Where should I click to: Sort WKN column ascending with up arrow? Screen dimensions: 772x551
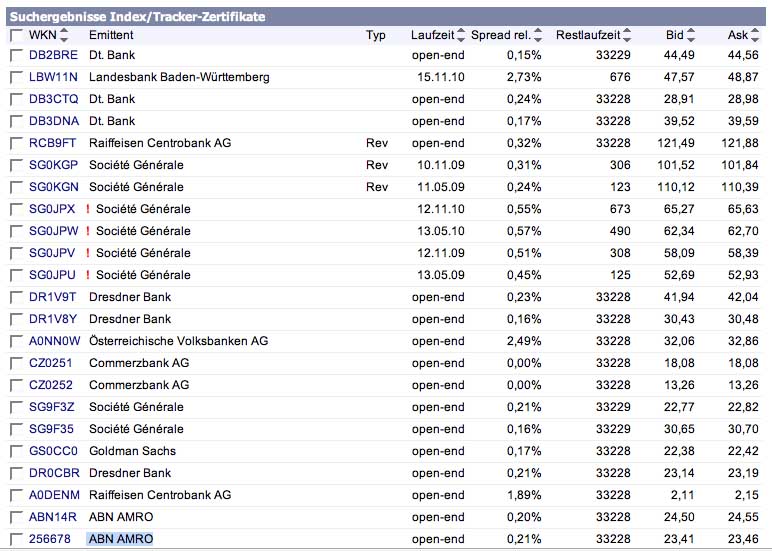click(65, 31)
